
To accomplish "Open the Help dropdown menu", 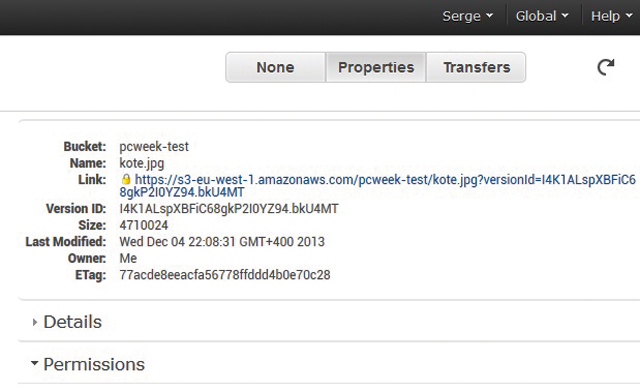I will [611, 16].
